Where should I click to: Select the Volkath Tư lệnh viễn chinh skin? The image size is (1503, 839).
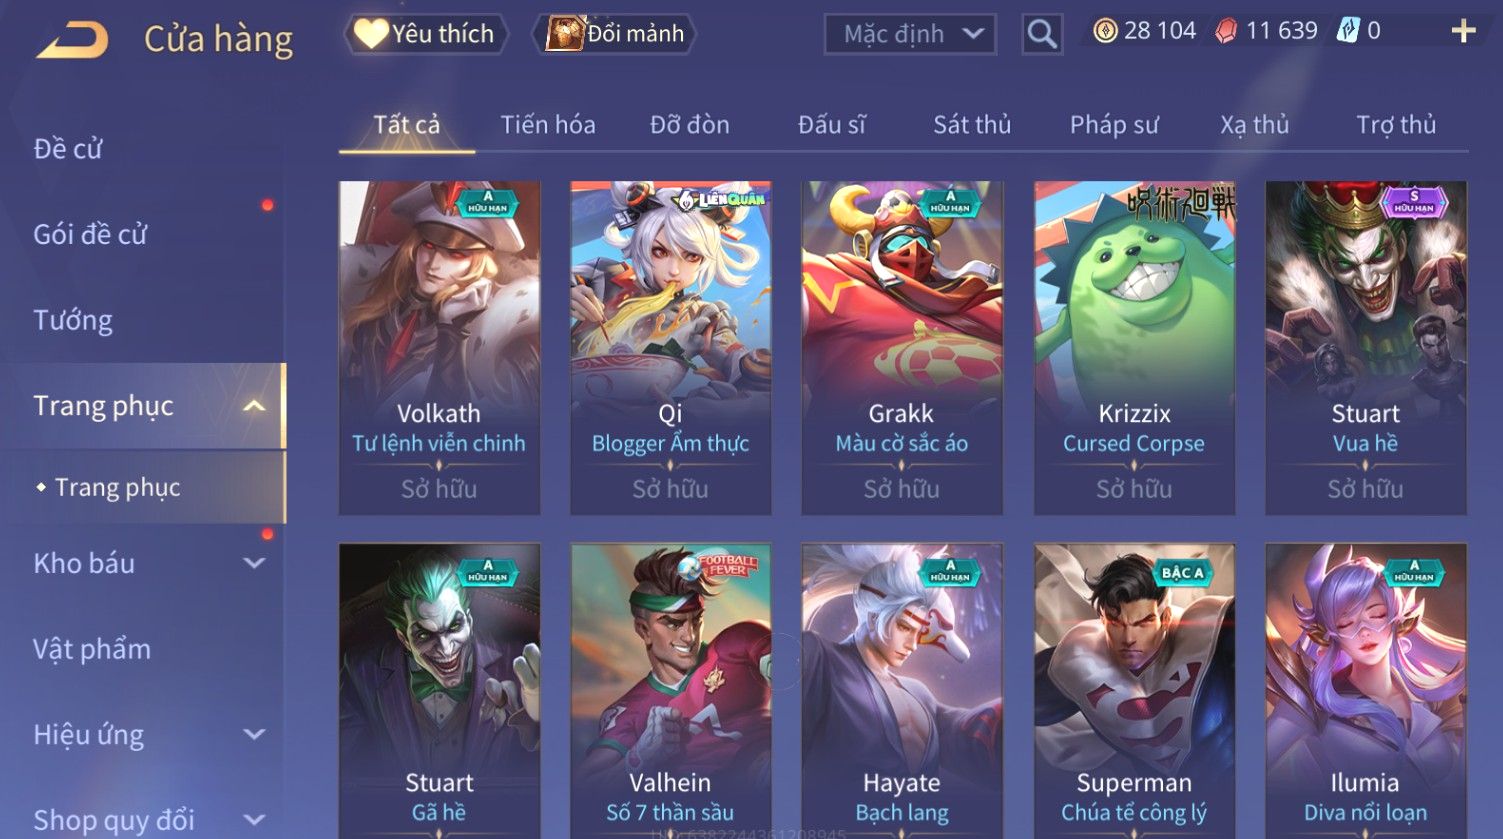coord(439,348)
